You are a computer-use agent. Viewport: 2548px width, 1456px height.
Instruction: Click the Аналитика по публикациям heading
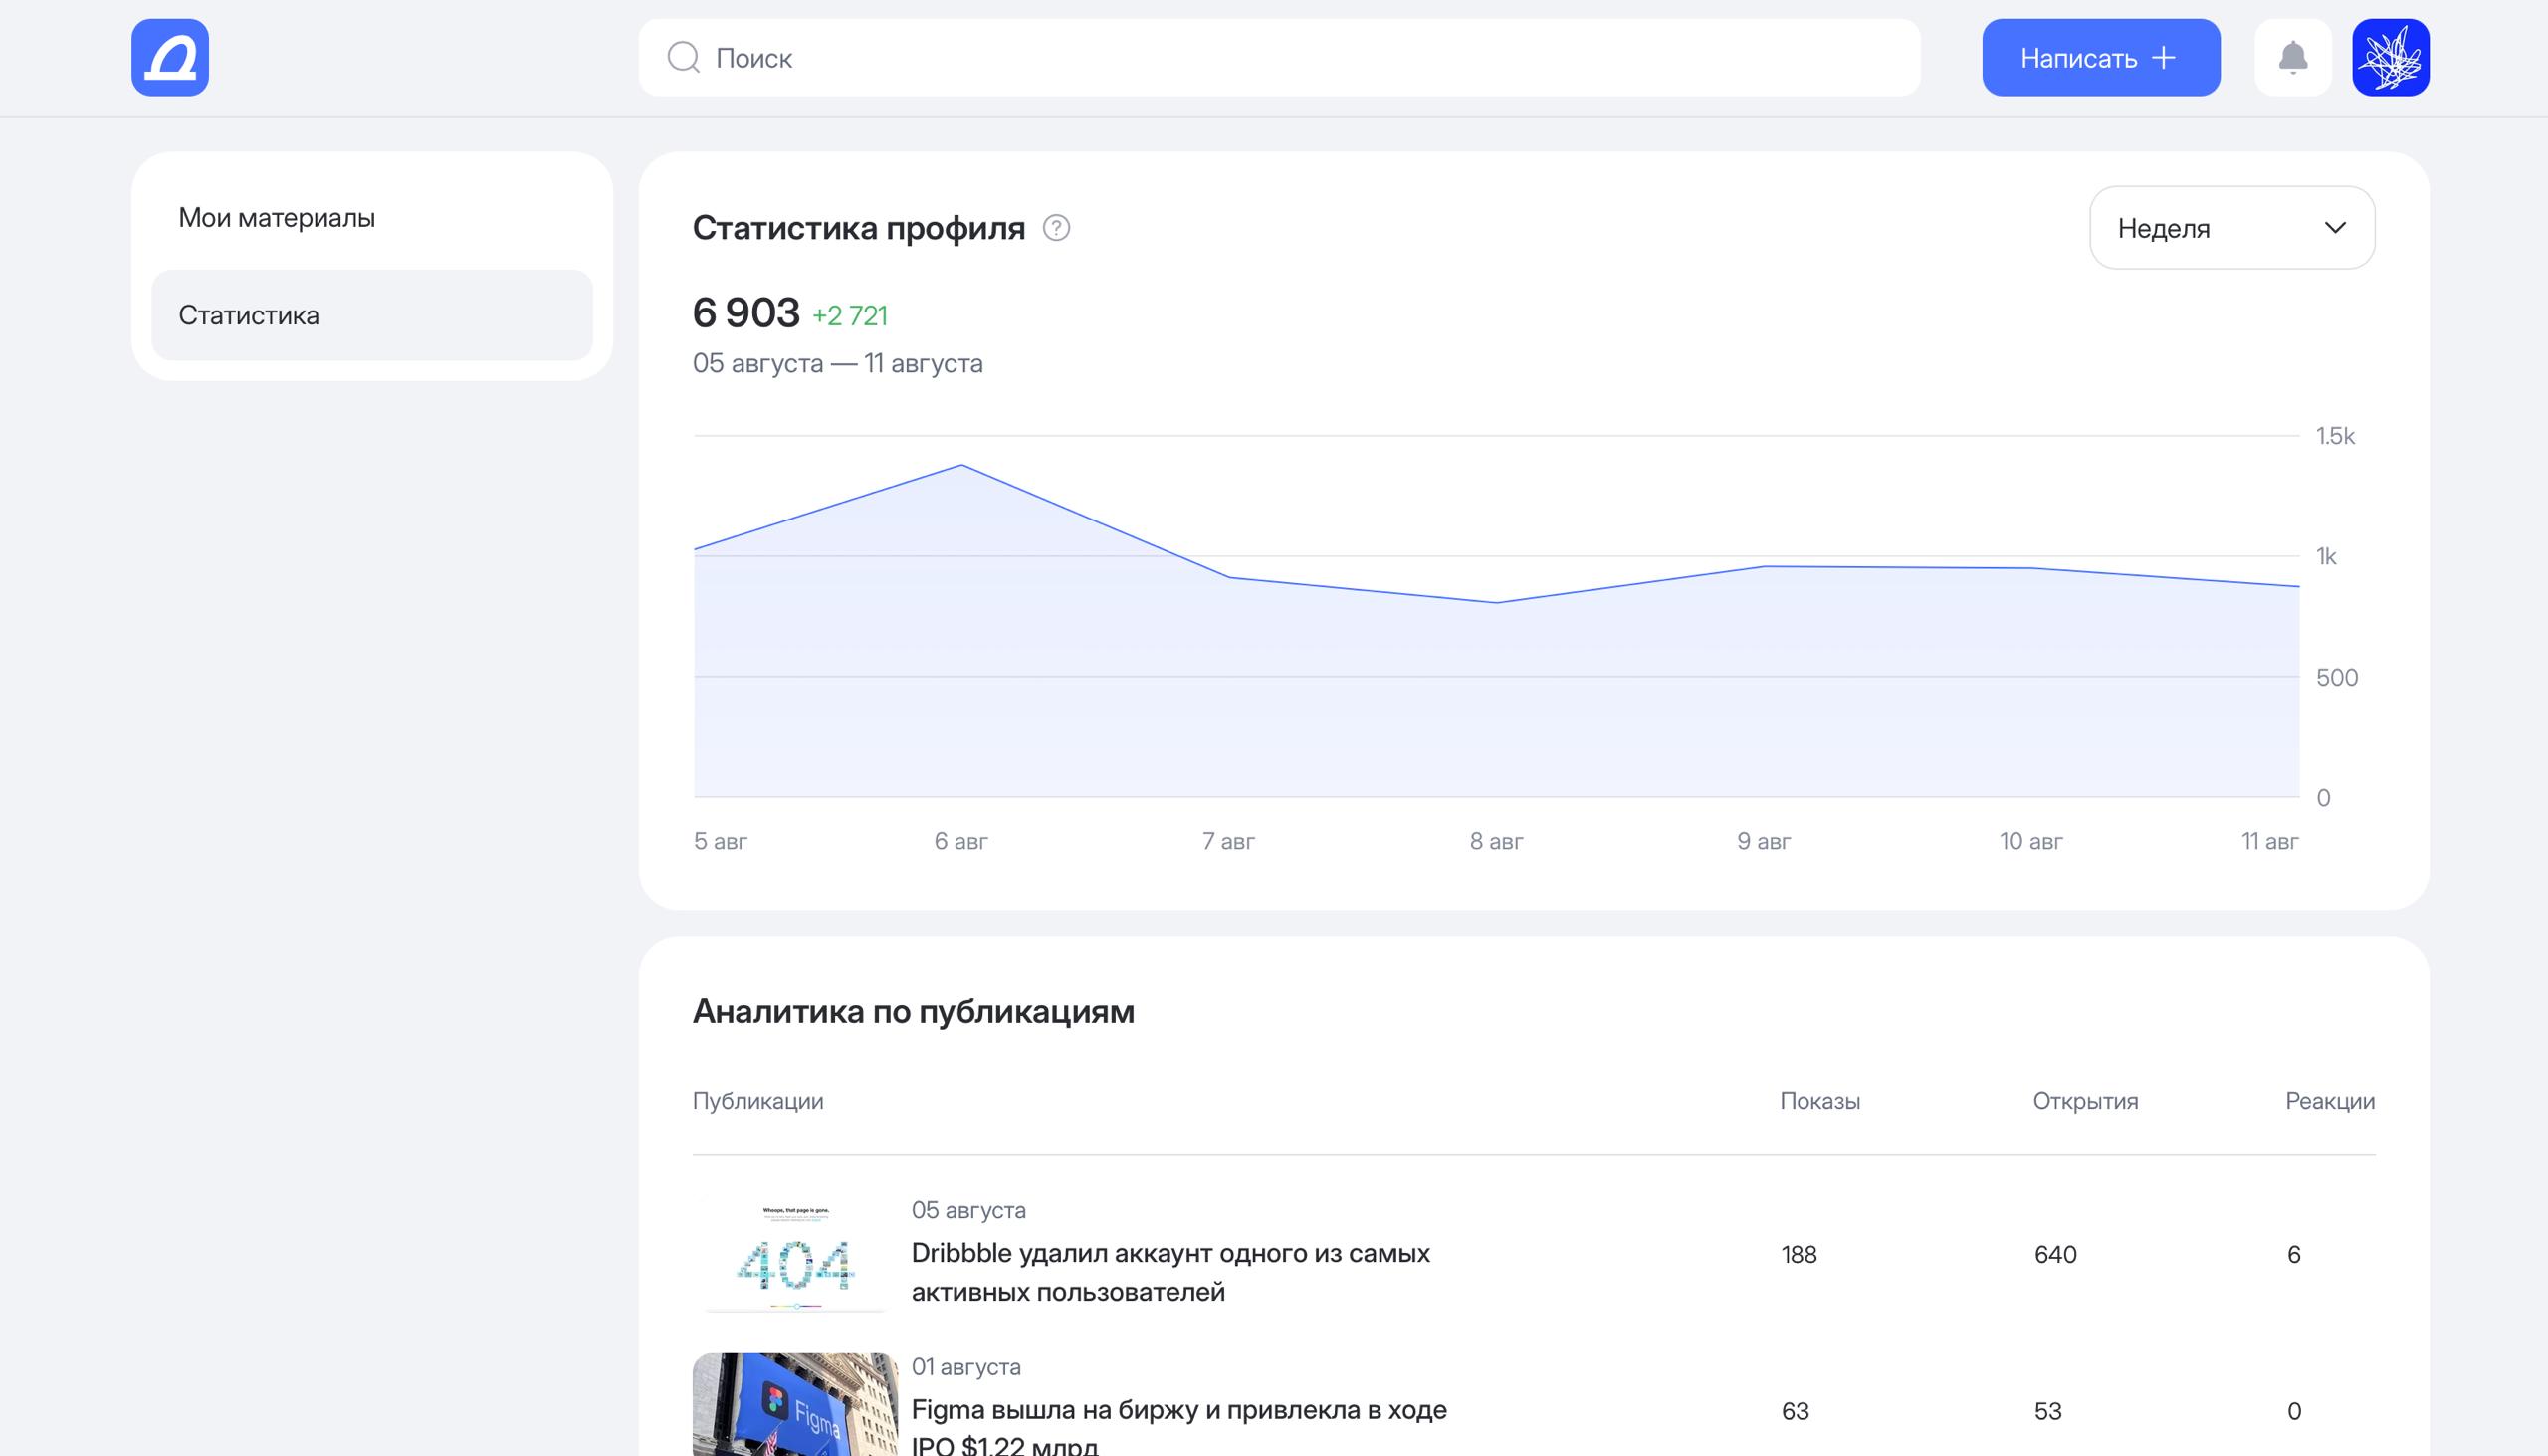[x=914, y=1012]
